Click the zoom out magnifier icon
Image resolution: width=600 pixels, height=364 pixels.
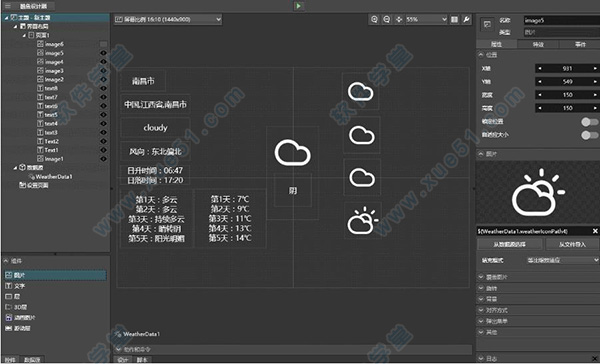386,20
